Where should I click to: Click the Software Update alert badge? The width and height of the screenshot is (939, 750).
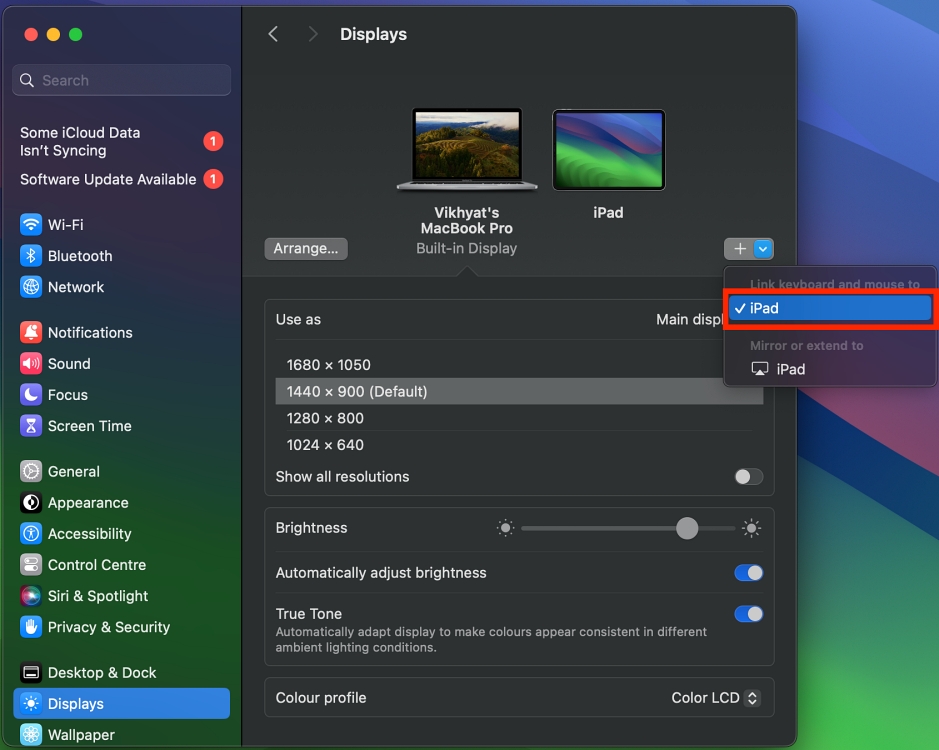click(213, 179)
